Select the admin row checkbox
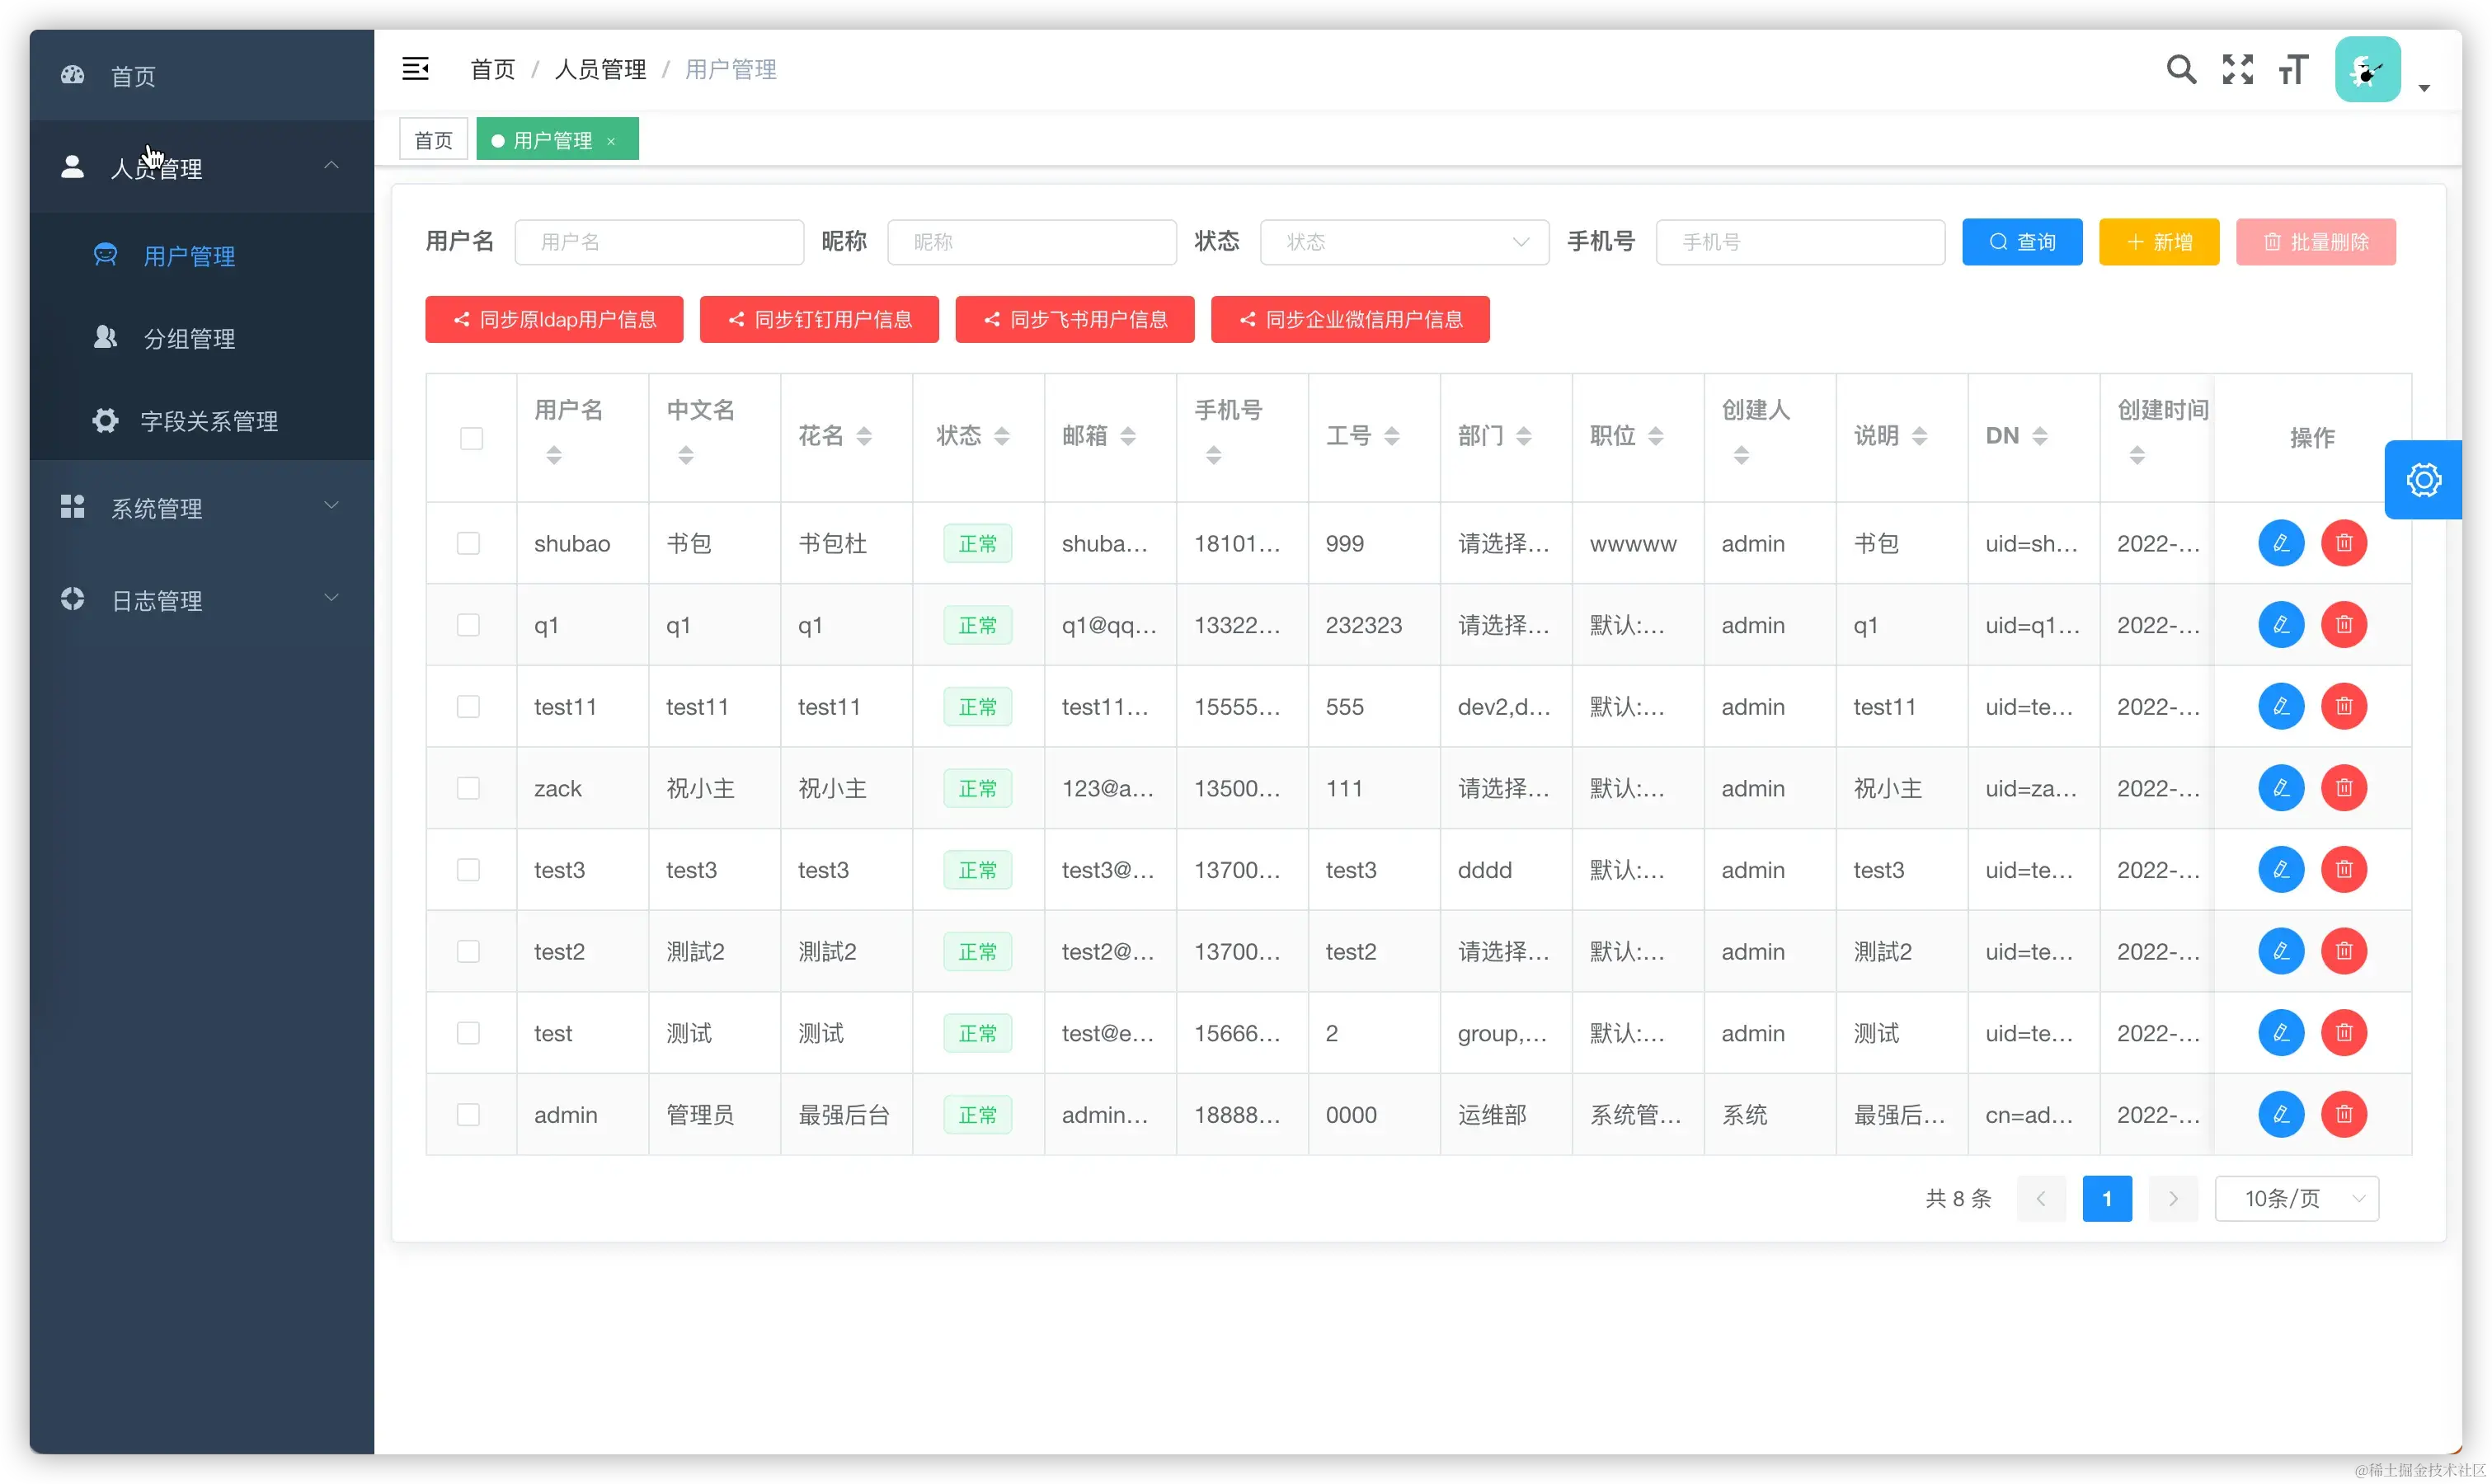The image size is (2492, 1484). tap(468, 1114)
